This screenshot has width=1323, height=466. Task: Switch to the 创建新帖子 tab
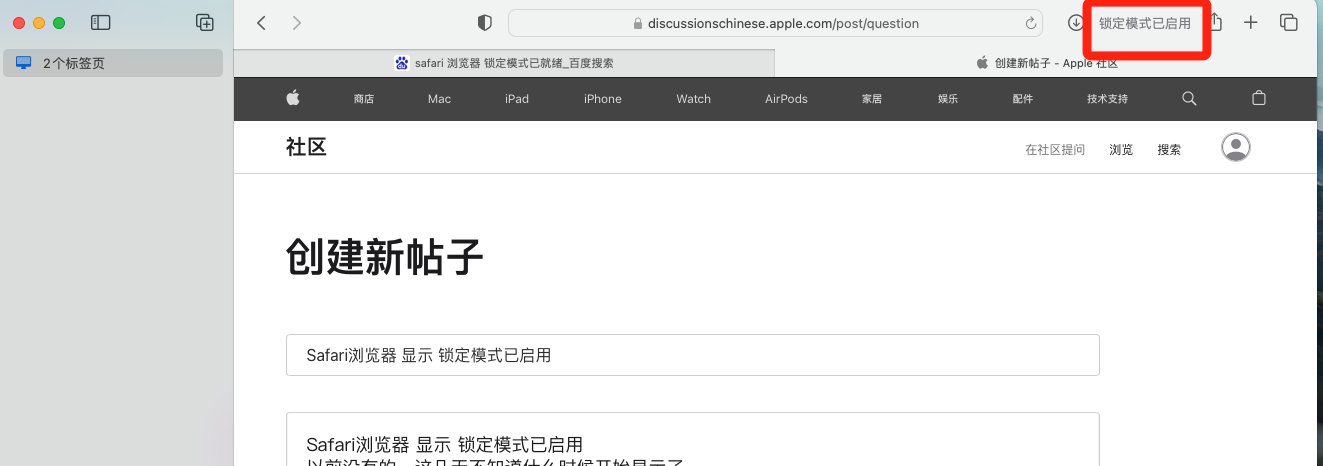tap(1046, 62)
